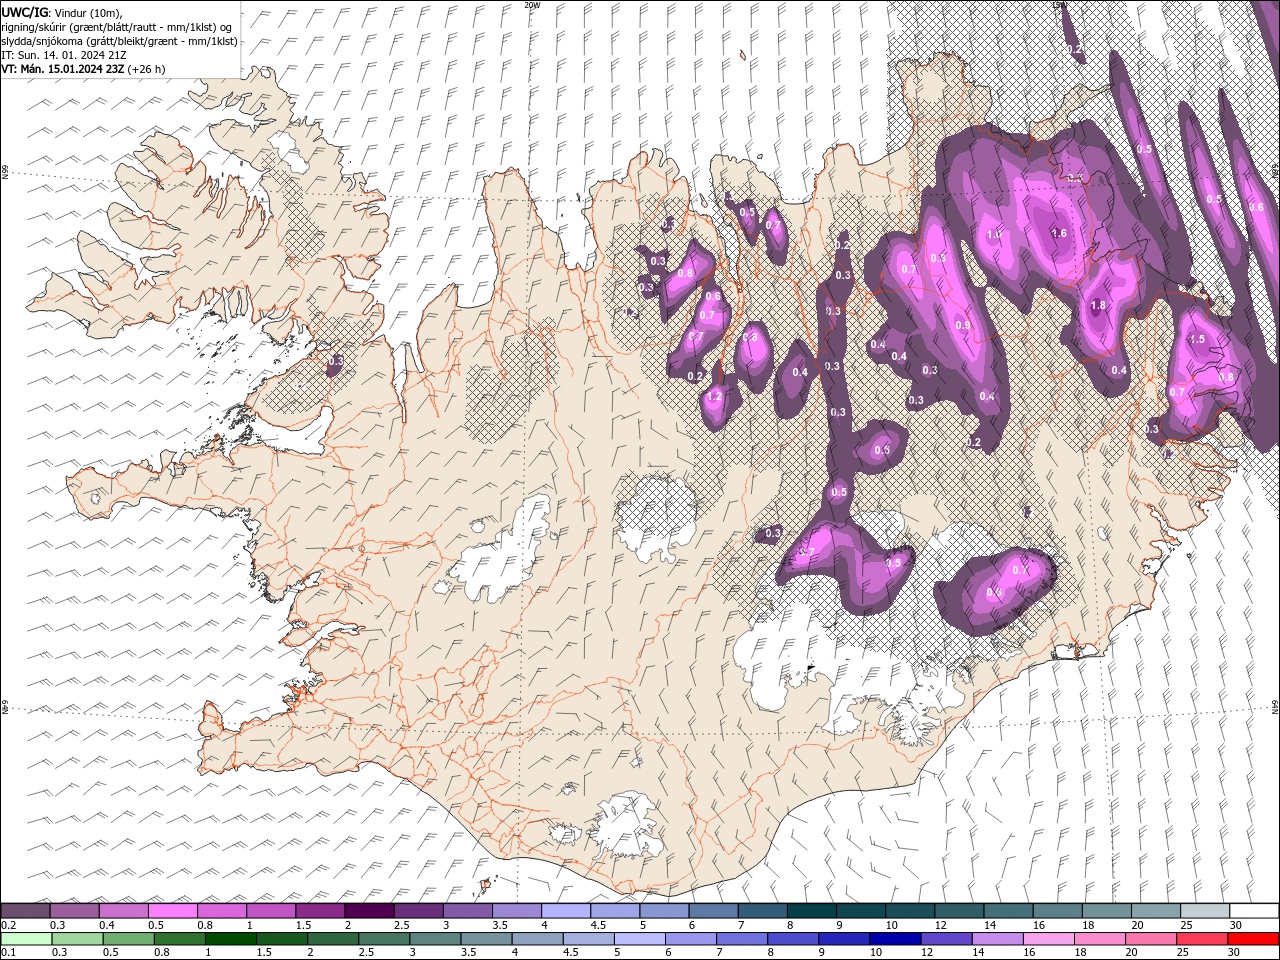Pick the dark teal 8 swatch in top legend row

pos(812,911)
